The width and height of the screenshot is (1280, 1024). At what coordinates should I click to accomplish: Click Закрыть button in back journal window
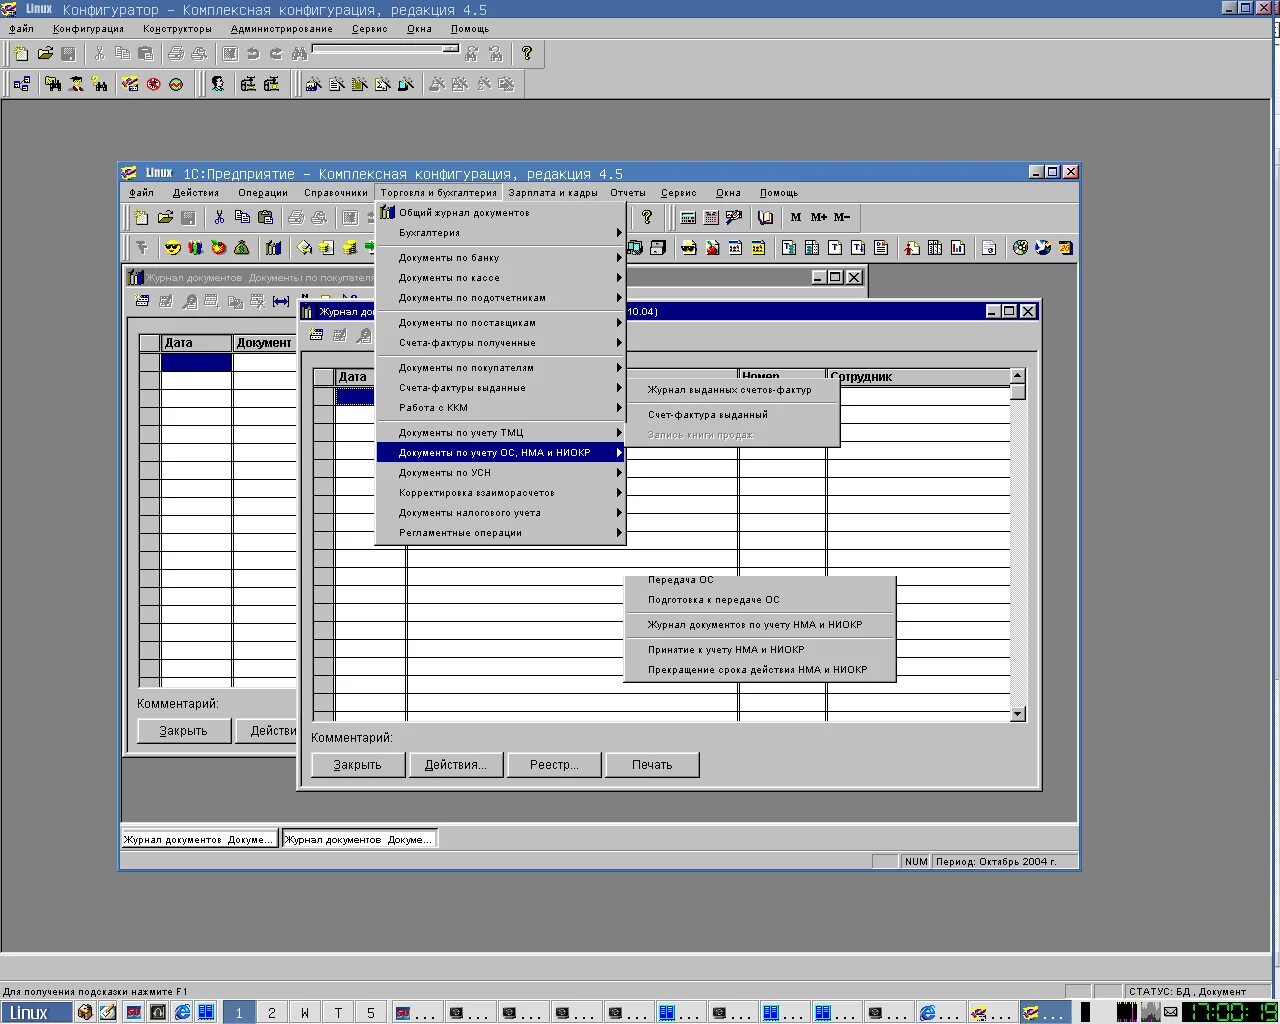pyautogui.click(x=183, y=731)
